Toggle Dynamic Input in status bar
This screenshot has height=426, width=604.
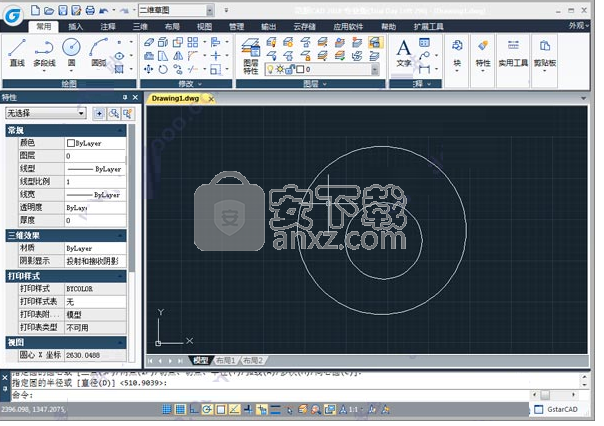[262, 409]
